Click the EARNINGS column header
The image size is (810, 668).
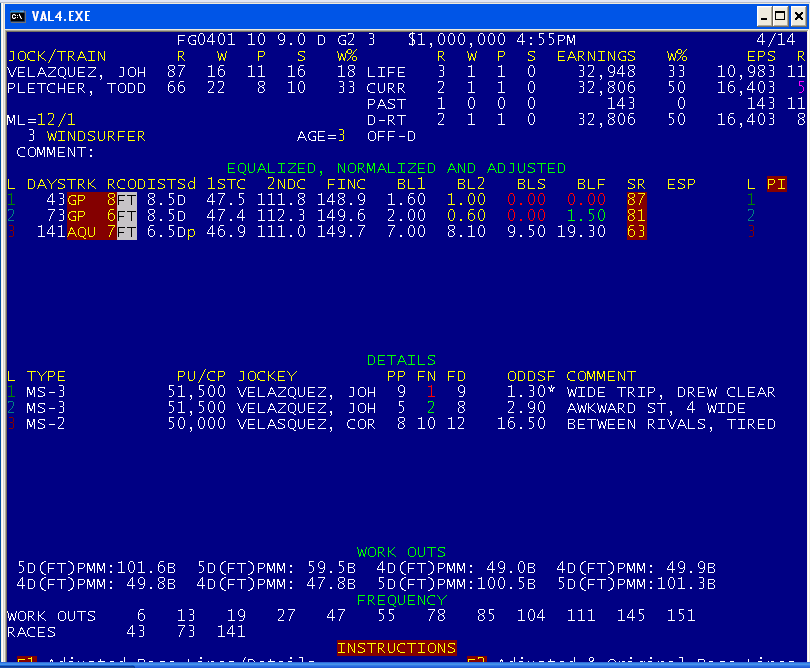[x=596, y=56]
